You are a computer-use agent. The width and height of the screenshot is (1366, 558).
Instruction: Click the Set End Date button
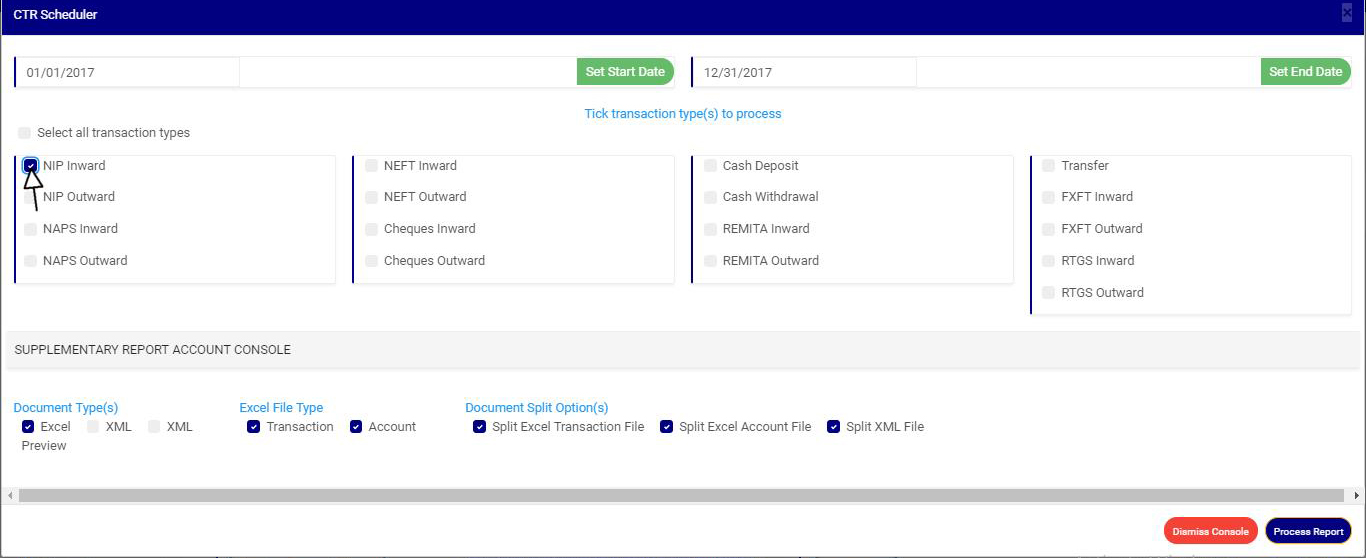tap(1305, 72)
